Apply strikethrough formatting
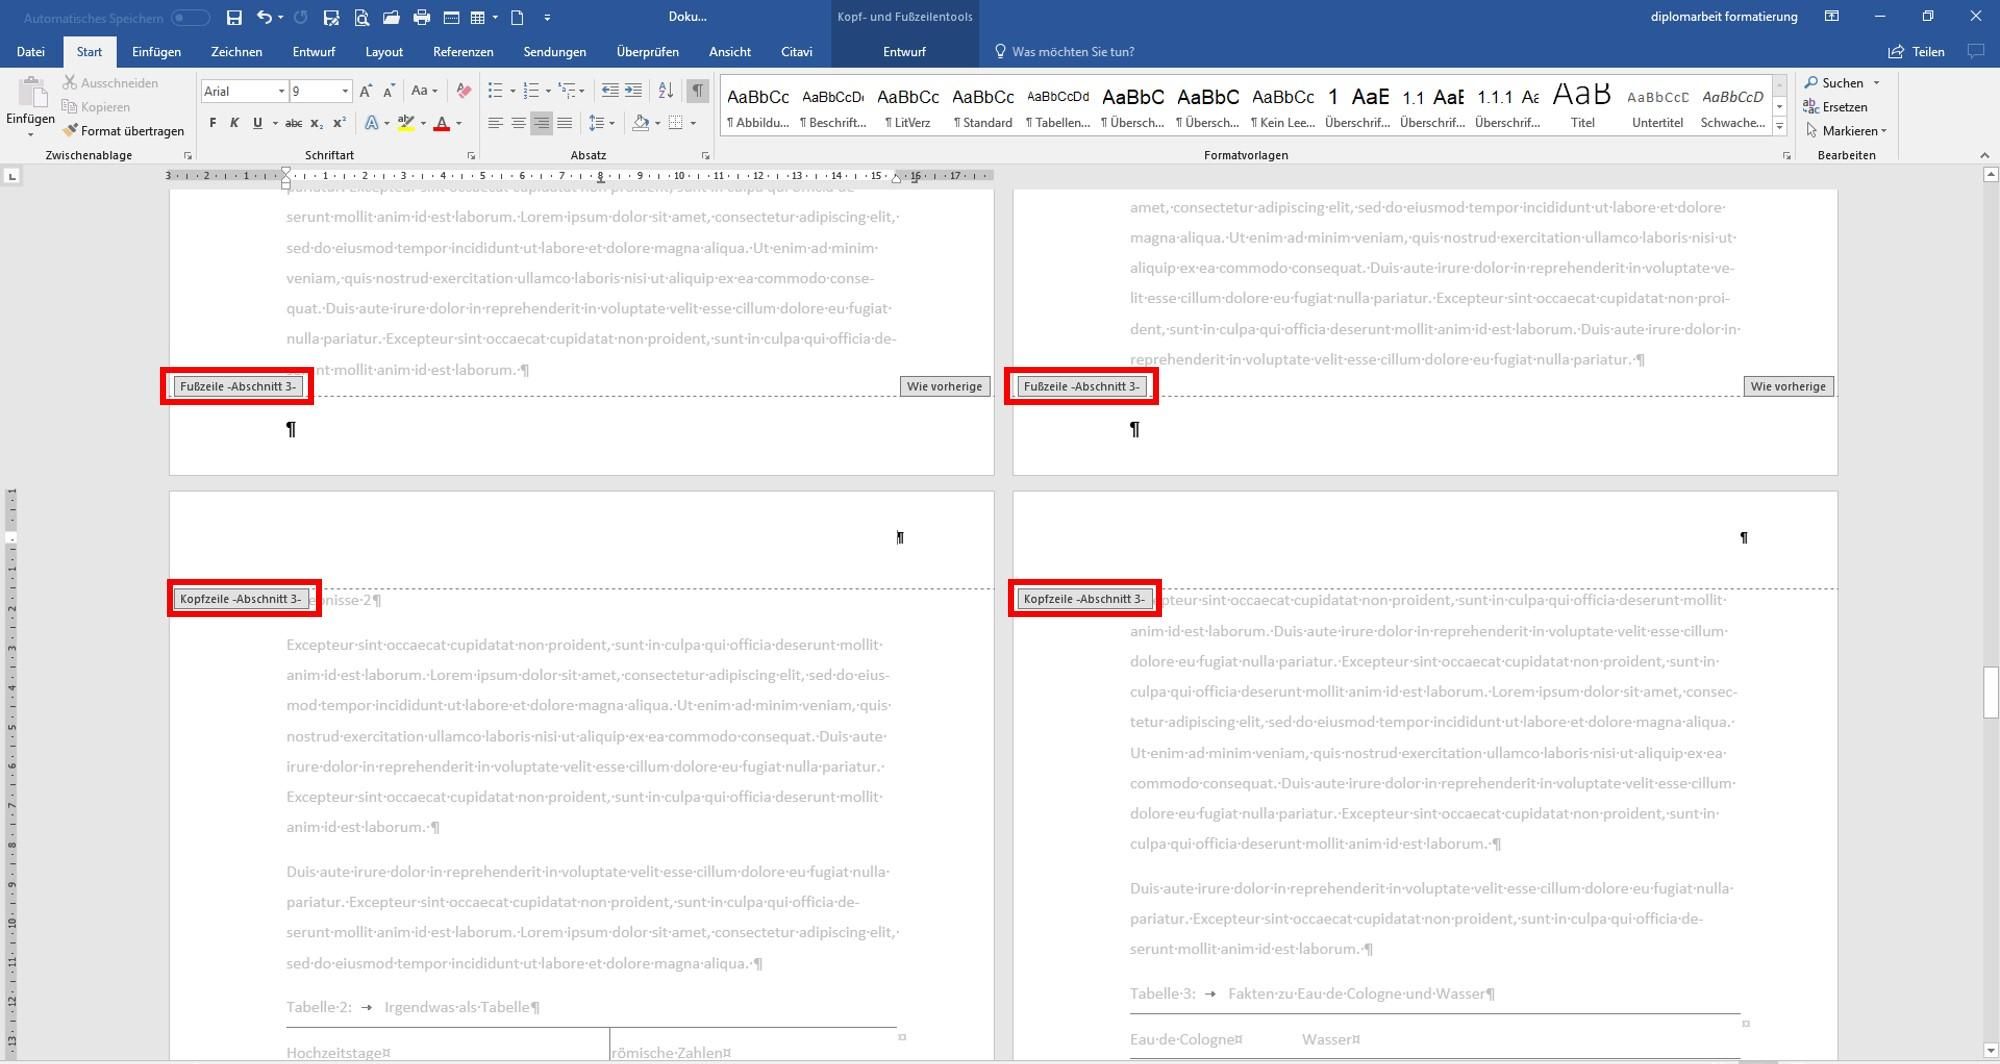 (293, 123)
